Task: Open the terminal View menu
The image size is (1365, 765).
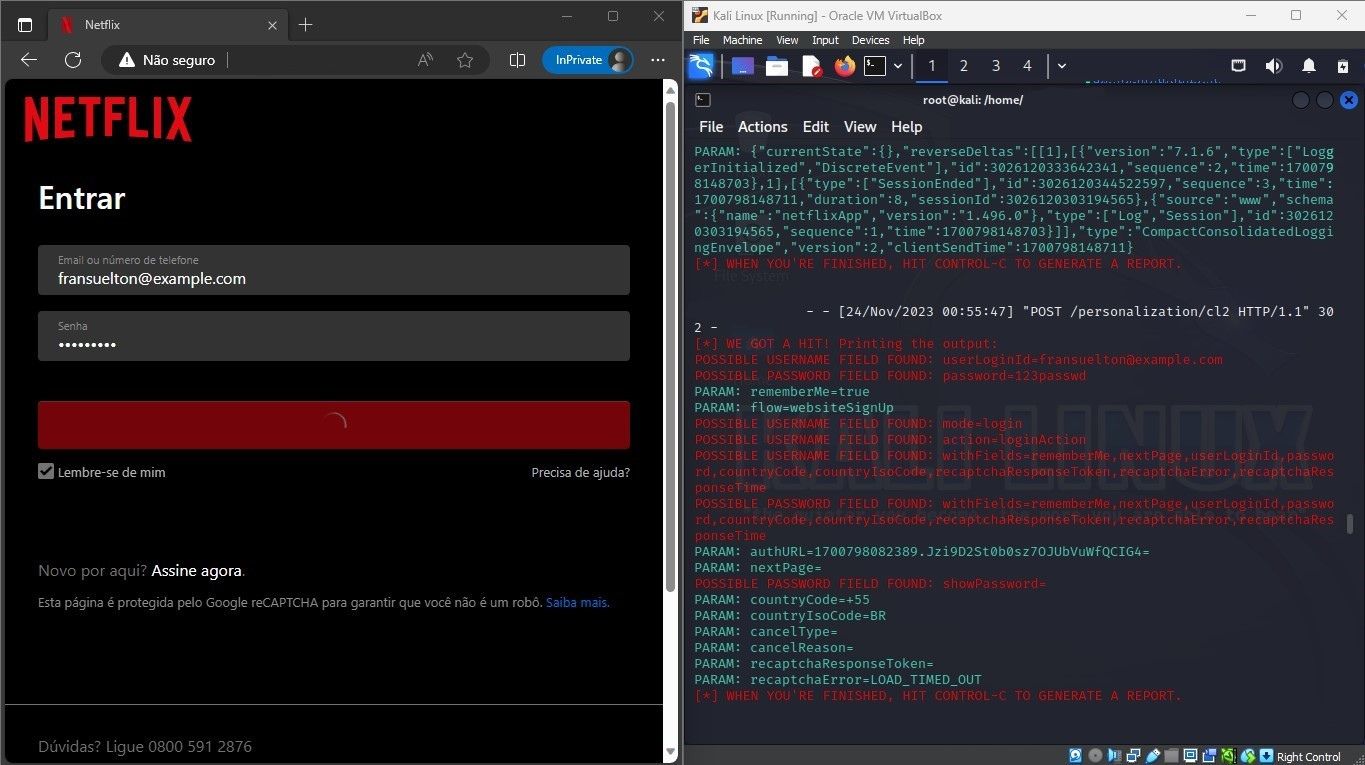Action: pos(860,127)
